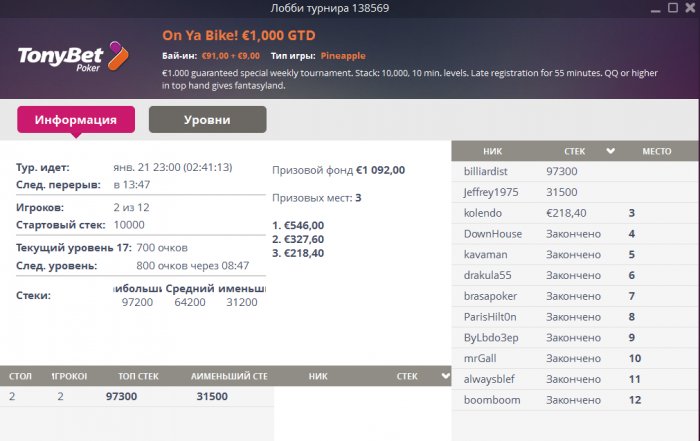The width and height of the screenshot is (700, 441).
Task: Switch to the Уровни tab
Action: click(x=208, y=120)
